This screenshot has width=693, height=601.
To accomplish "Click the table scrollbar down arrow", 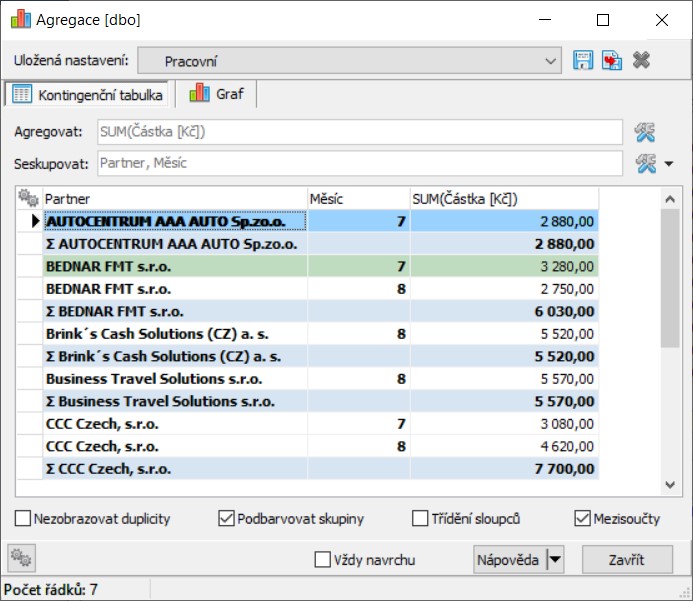I will click(670, 485).
